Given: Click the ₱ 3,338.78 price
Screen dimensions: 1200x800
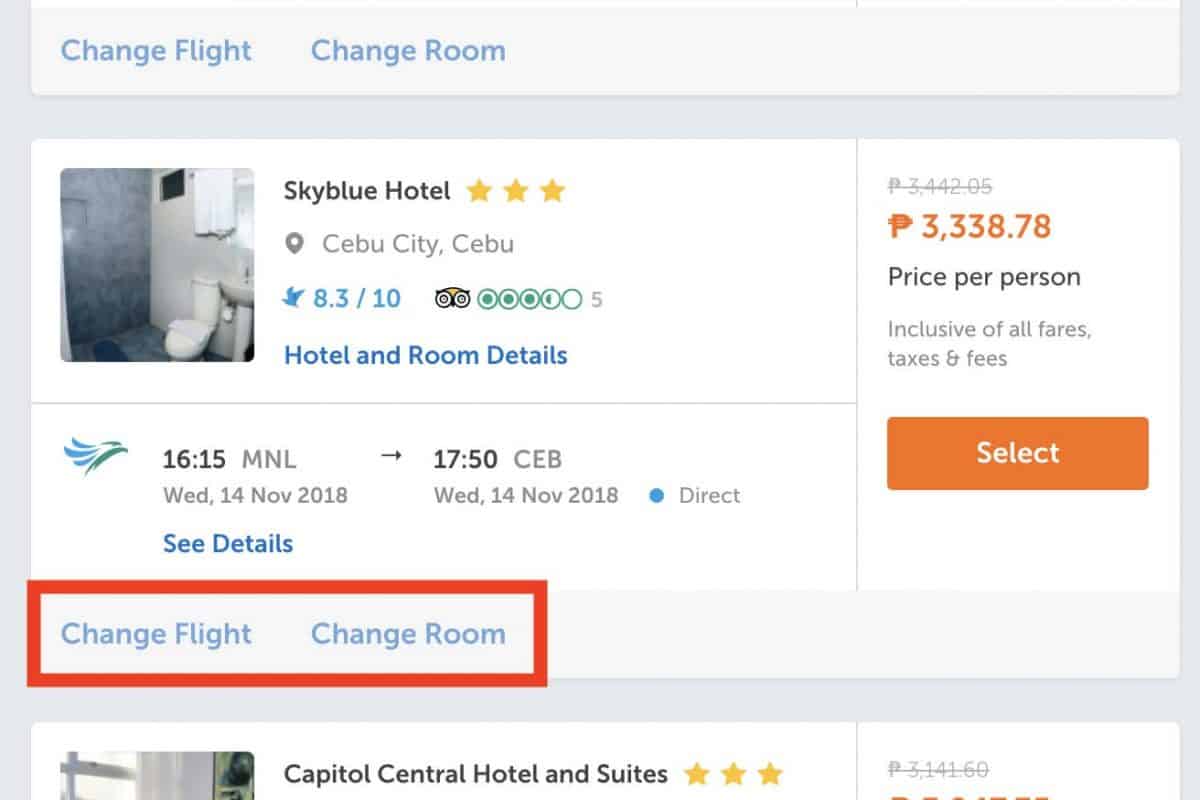Looking at the screenshot, I should pos(970,227).
